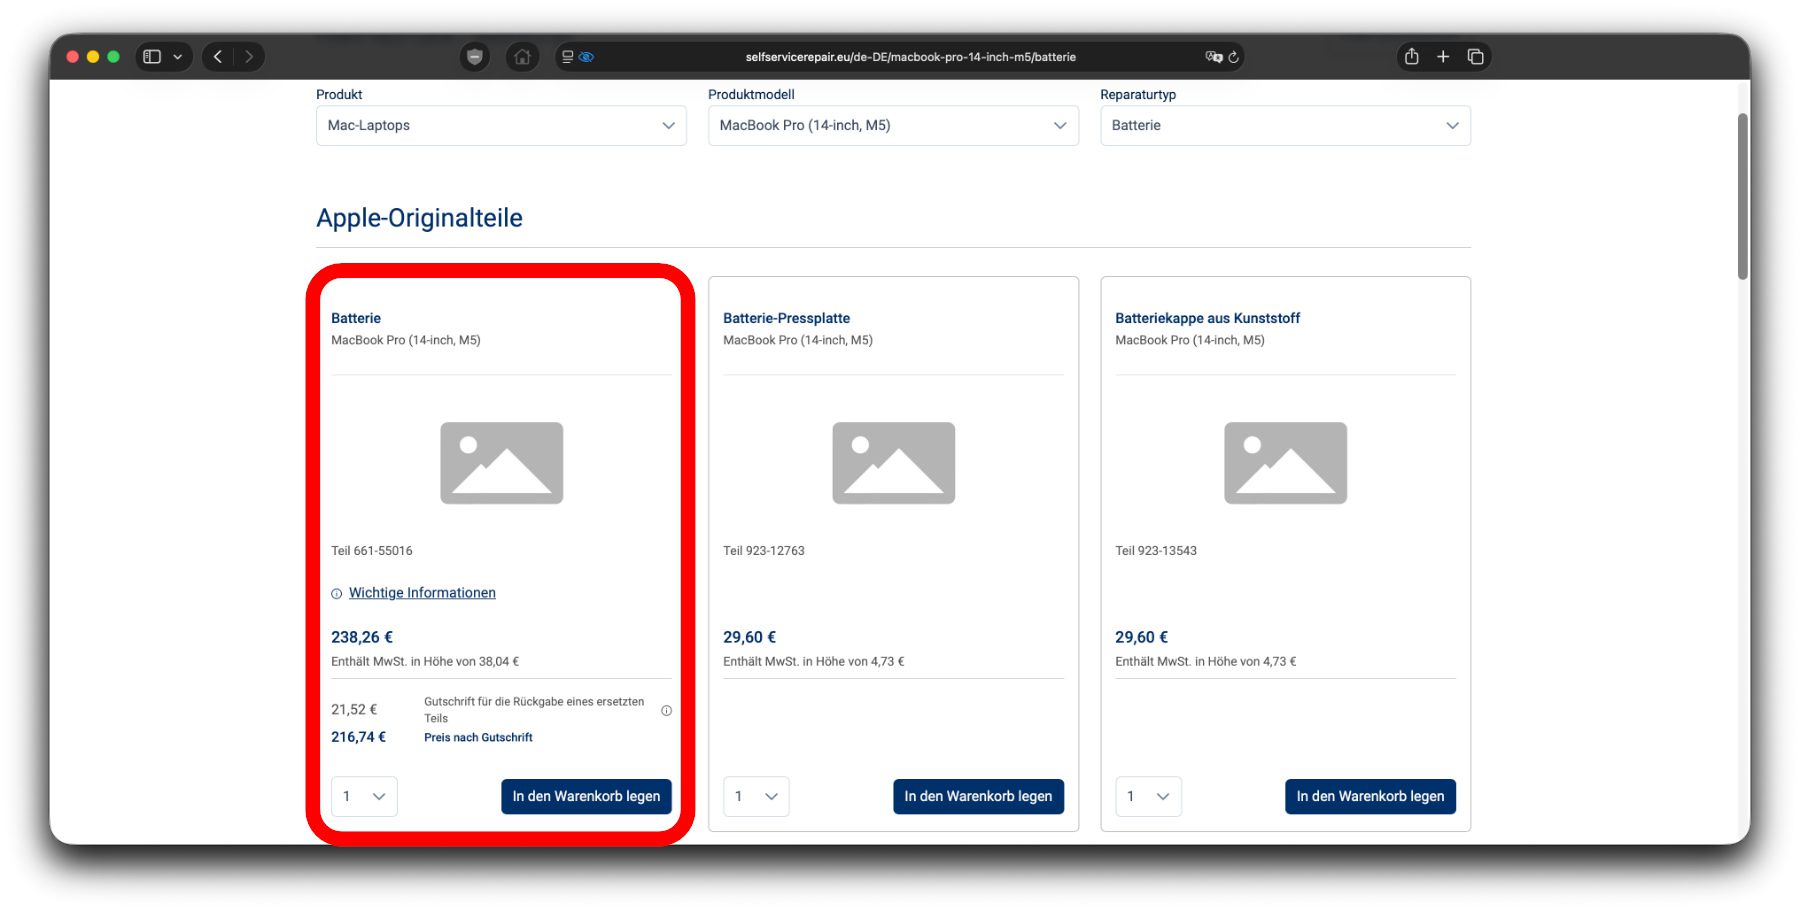Open the Produkt dropdown showing Mac-Laptops
The width and height of the screenshot is (1800, 910).
[x=501, y=126]
